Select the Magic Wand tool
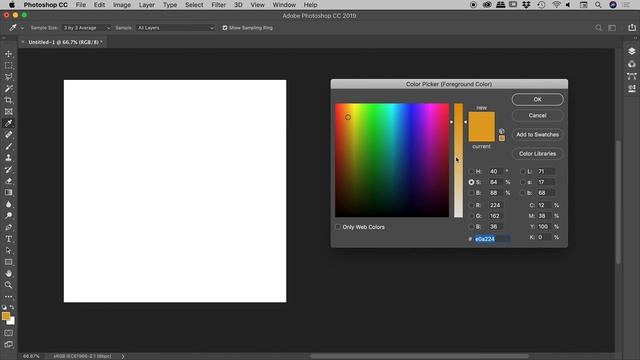Screen dimensions: 640x360 [9, 89]
